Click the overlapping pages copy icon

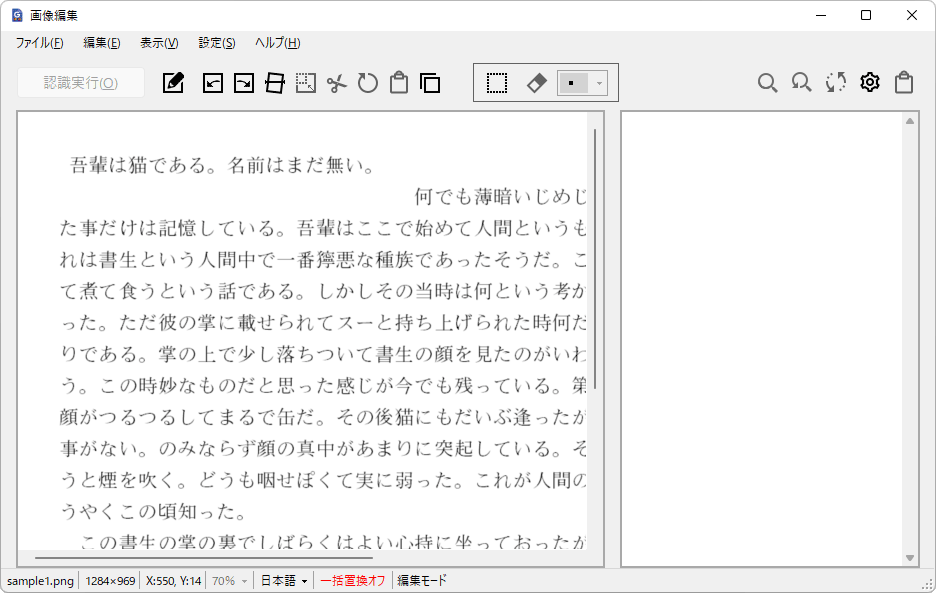[430, 83]
